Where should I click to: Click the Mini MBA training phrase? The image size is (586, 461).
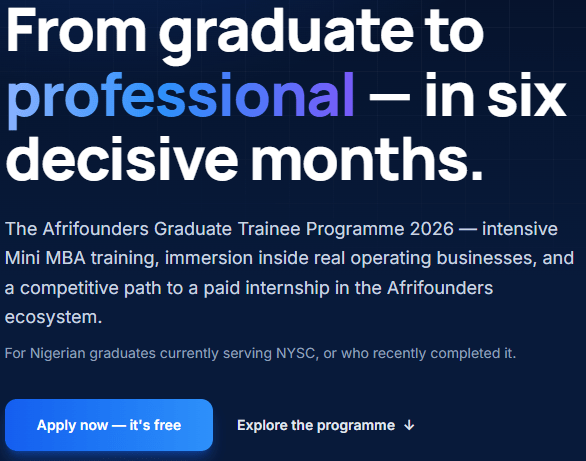click(x=82, y=258)
